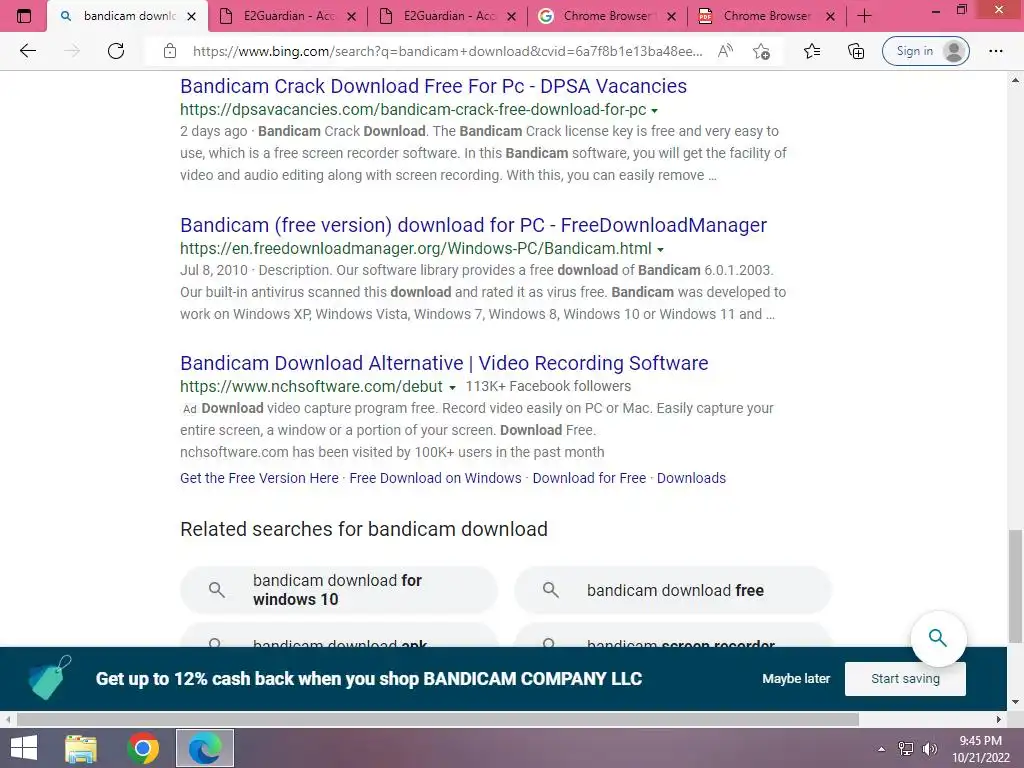
Task: Click Start saving on cashback banner
Action: pos(905,679)
